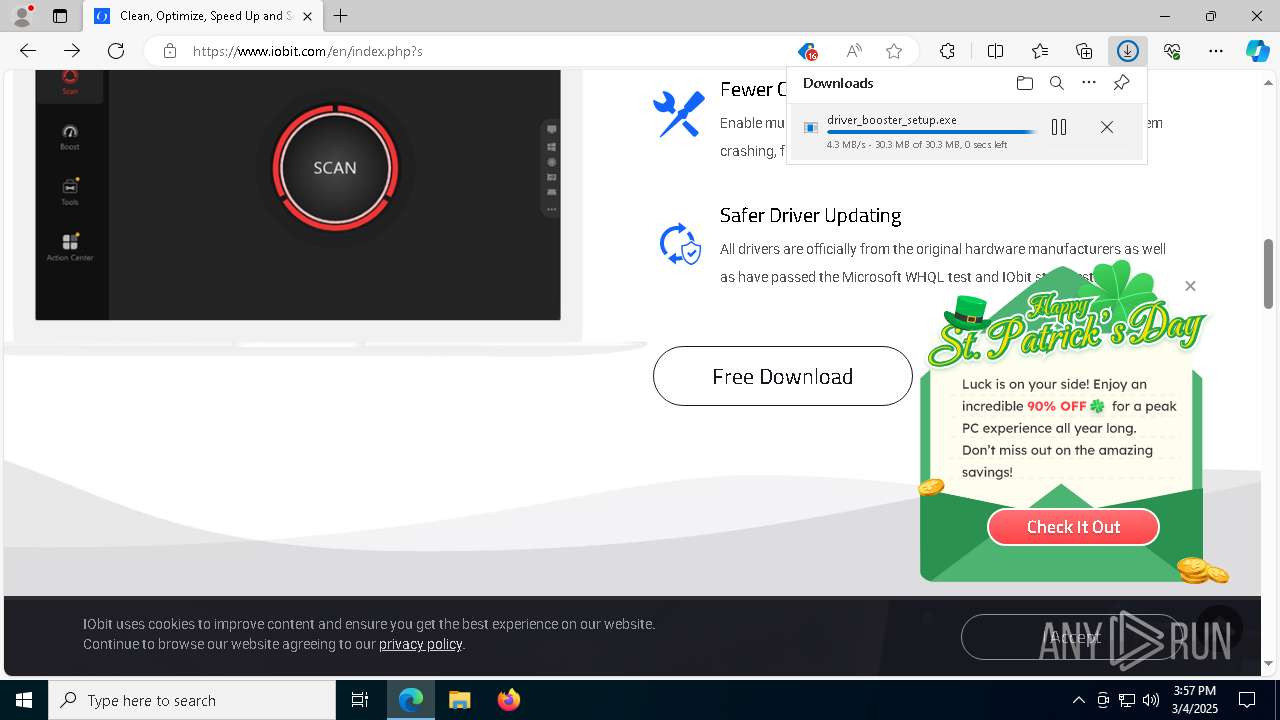Cancel the driver_booster_setup.exe download
1280x720 pixels.
pyautogui.click(x=1106, y=127)
